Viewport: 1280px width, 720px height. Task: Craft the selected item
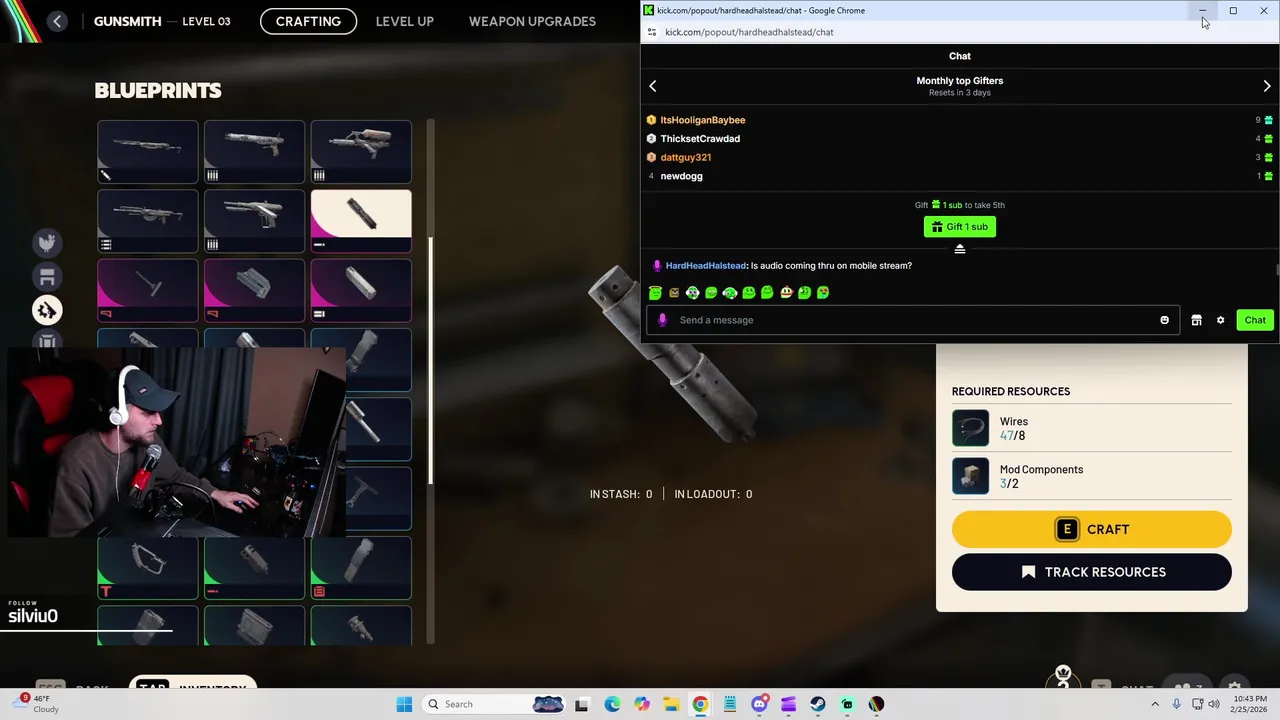(1092, 529)
